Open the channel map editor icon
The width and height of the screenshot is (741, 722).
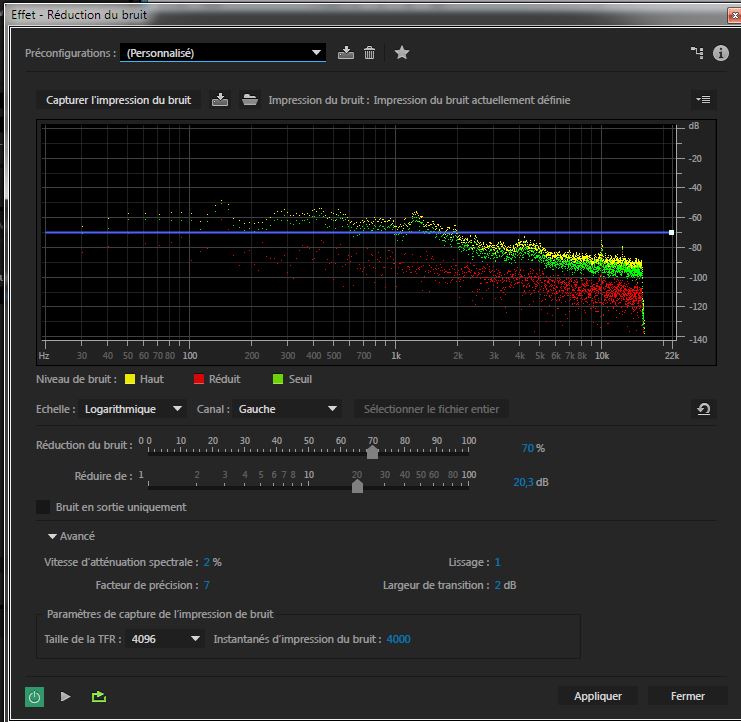[x=697, y=53]
